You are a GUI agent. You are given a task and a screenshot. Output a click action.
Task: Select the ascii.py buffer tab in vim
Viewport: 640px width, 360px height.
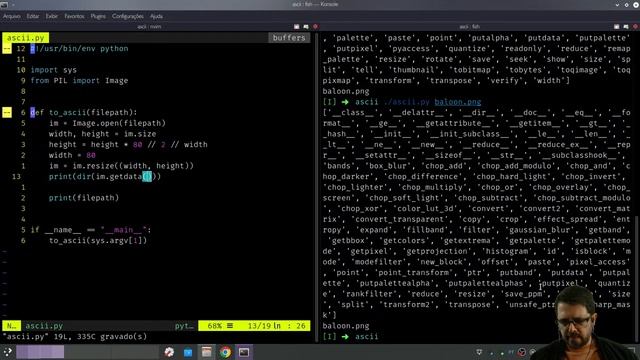click(26, 38)
